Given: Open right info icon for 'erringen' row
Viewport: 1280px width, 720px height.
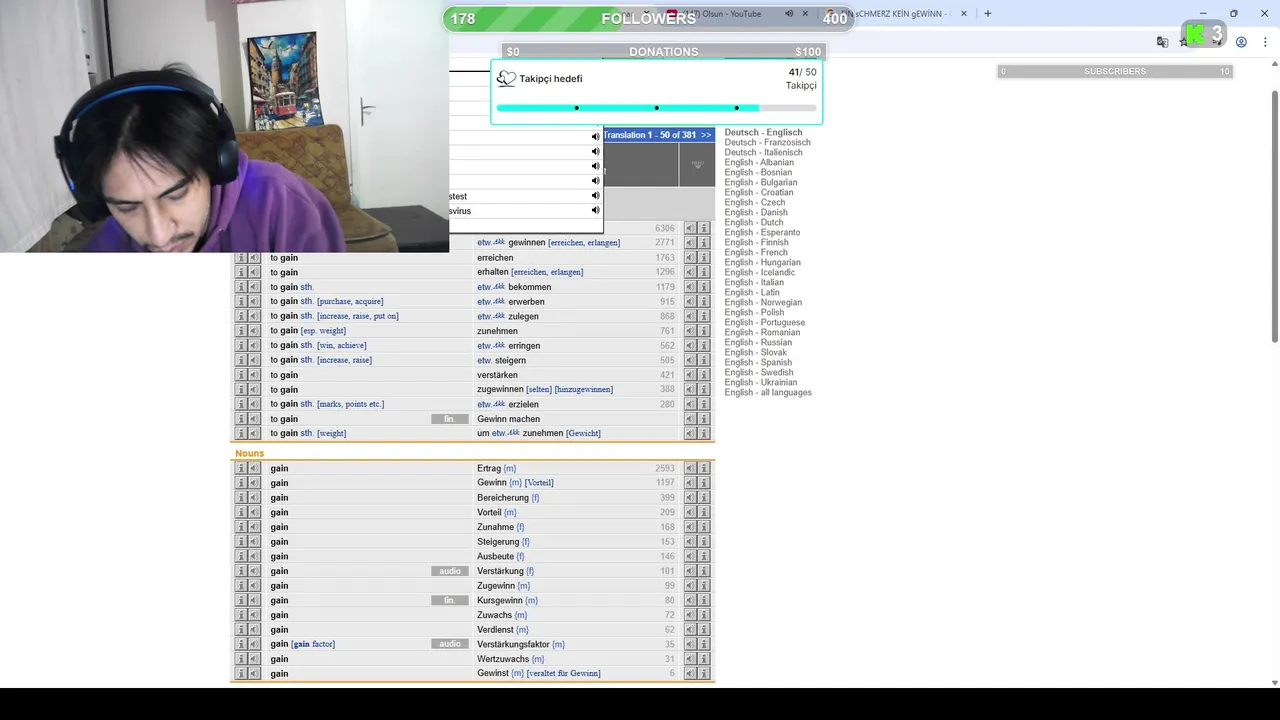Looking at the screenshot, I should pyautogui.click(x=704, y=345).
